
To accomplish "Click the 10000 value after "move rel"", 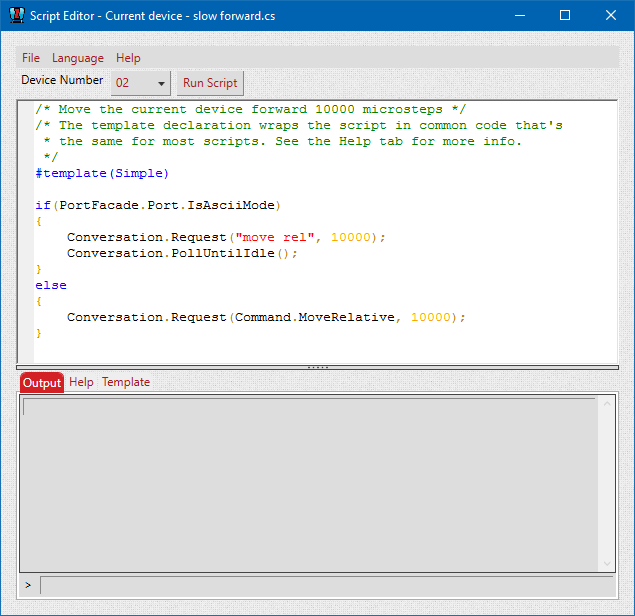I will pyautogui.click(x=351, y=237).
